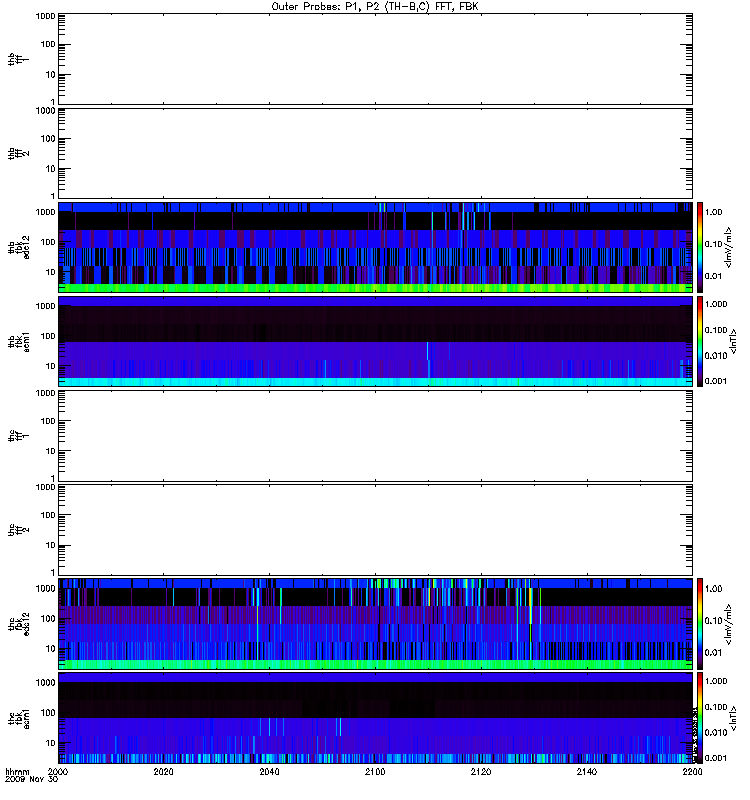750x800 pixels.
Task: Click the "hhmm" axis caption
Action: pos(17,772)
